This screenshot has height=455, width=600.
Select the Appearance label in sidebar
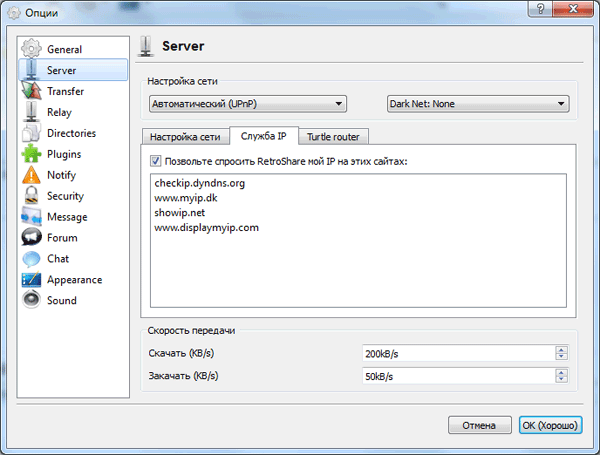pyautogui.click(x=75, y=280)
